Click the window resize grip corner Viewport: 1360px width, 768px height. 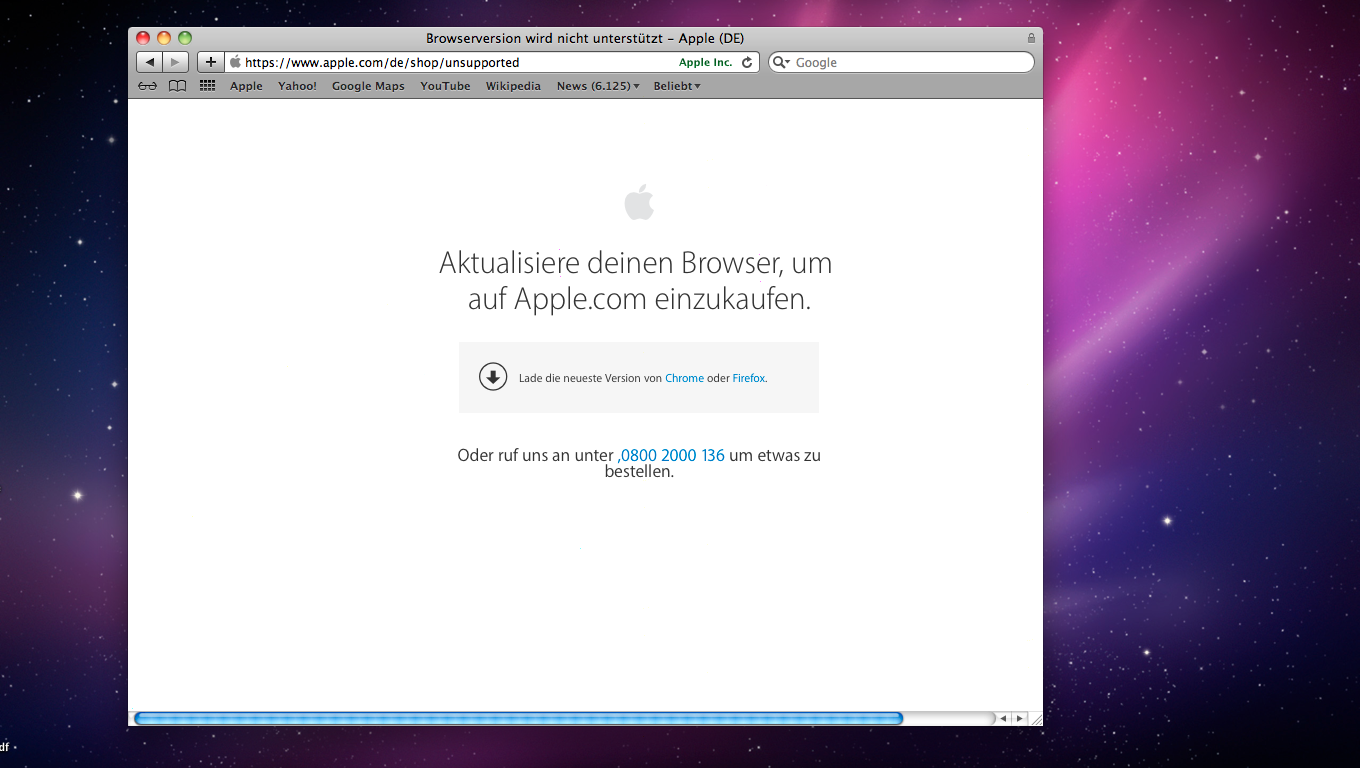pyautogui.click(x=1036, y=718)
